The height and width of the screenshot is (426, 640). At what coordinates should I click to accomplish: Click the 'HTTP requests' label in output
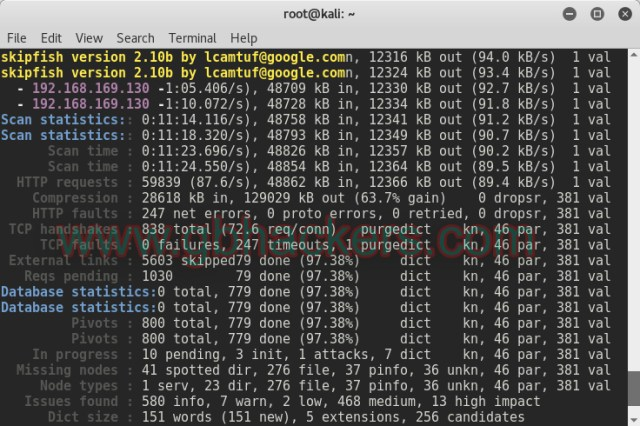tap(67, 182)
